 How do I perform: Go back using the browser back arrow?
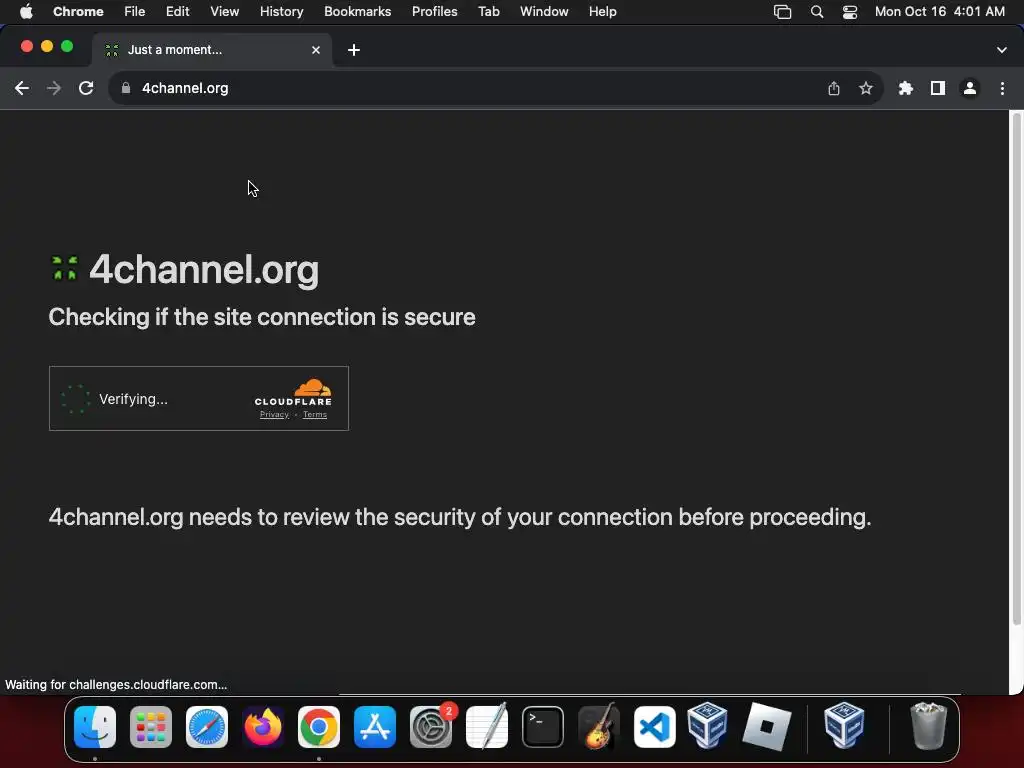[x=22, y=88]
